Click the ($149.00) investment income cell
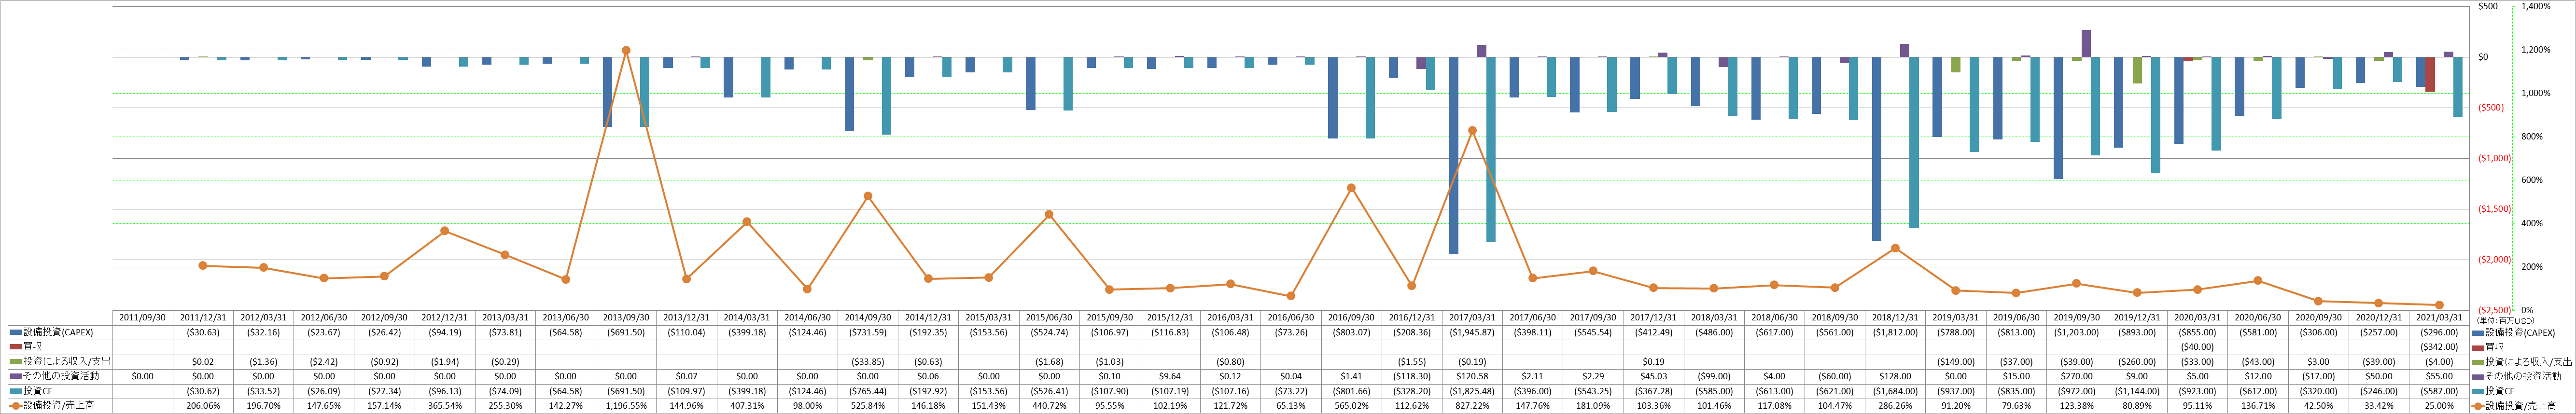Viewport: 2576px width, 414px height. [1955, 362]
